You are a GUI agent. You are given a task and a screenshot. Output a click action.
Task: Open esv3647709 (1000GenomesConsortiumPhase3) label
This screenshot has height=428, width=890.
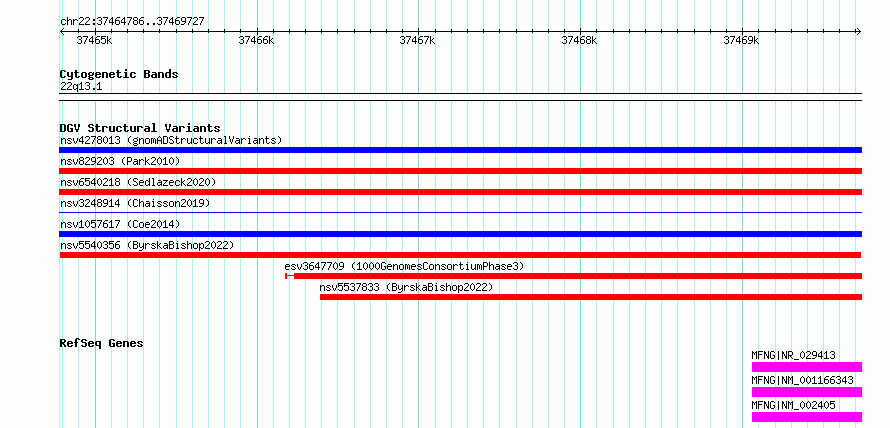click(x=404, y=266)
